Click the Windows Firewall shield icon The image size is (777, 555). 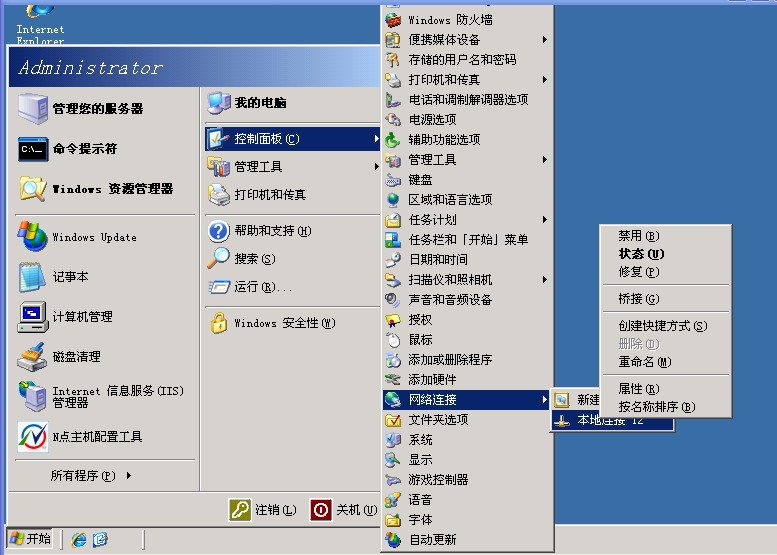pyautogui.click(x=393, y=20)
